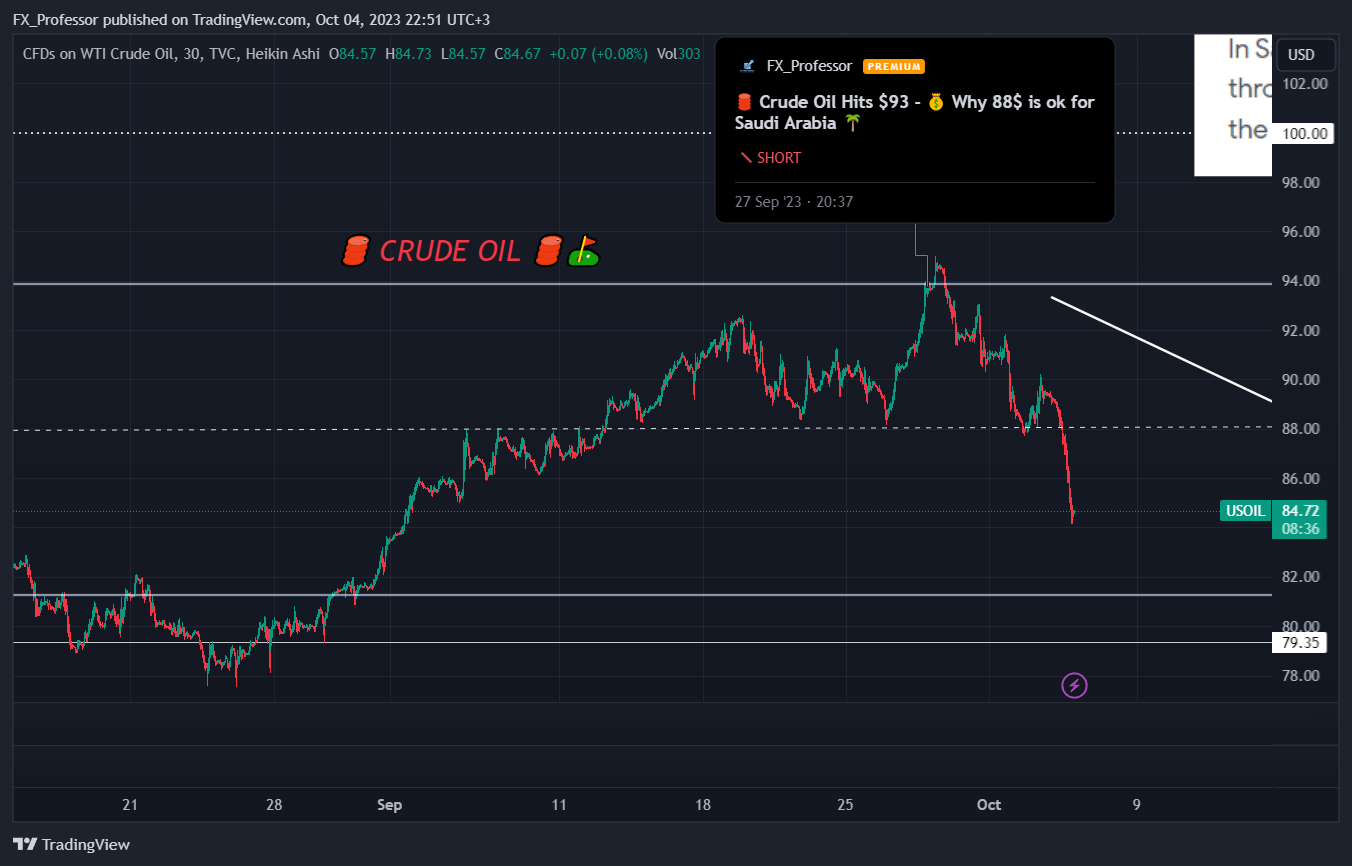Open the Crude Oil Hits $93 idea title

click(914, 112)
